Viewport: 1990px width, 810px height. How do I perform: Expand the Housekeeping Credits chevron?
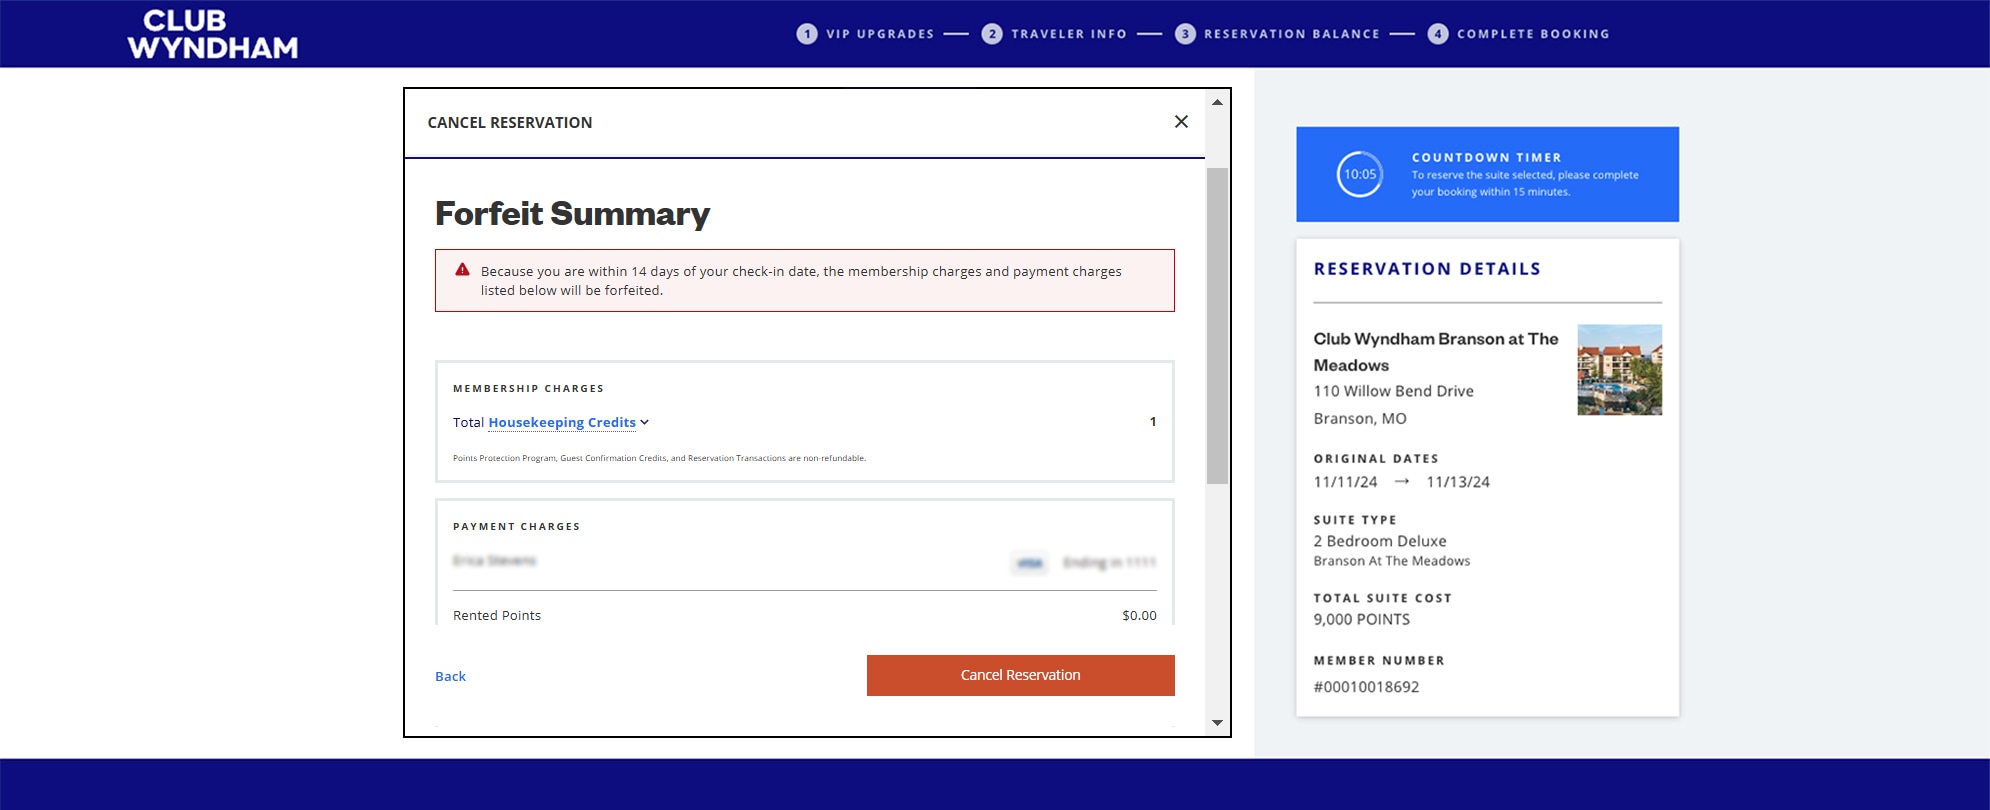coord(645,422)
